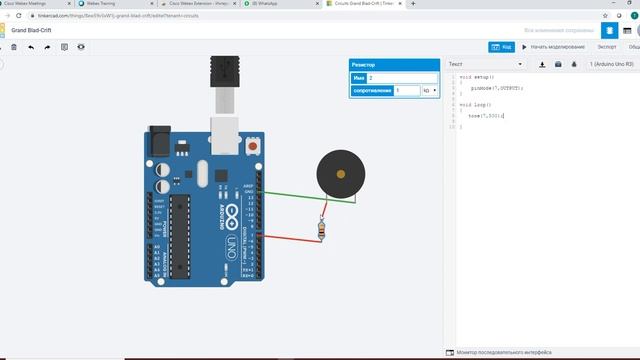The width and height of the screenshot is (640, 360).
Task: Start the simulation
Action: point(553,47)
